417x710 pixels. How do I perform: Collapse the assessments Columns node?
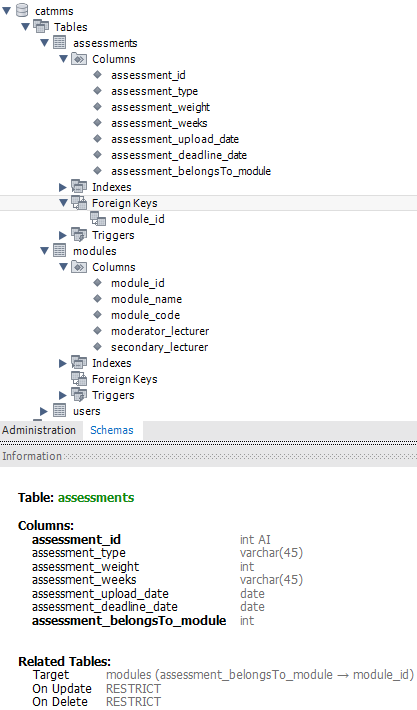coord(63,59)
